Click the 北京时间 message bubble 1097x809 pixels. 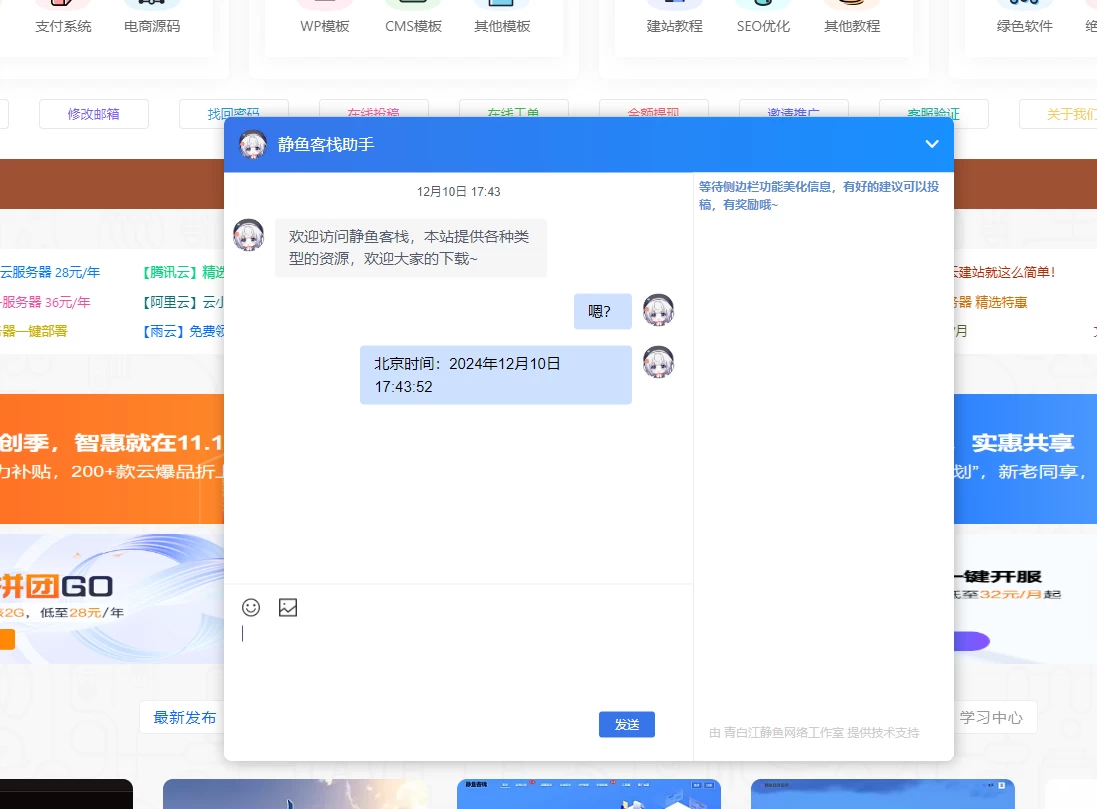click(x=495, y=375)
